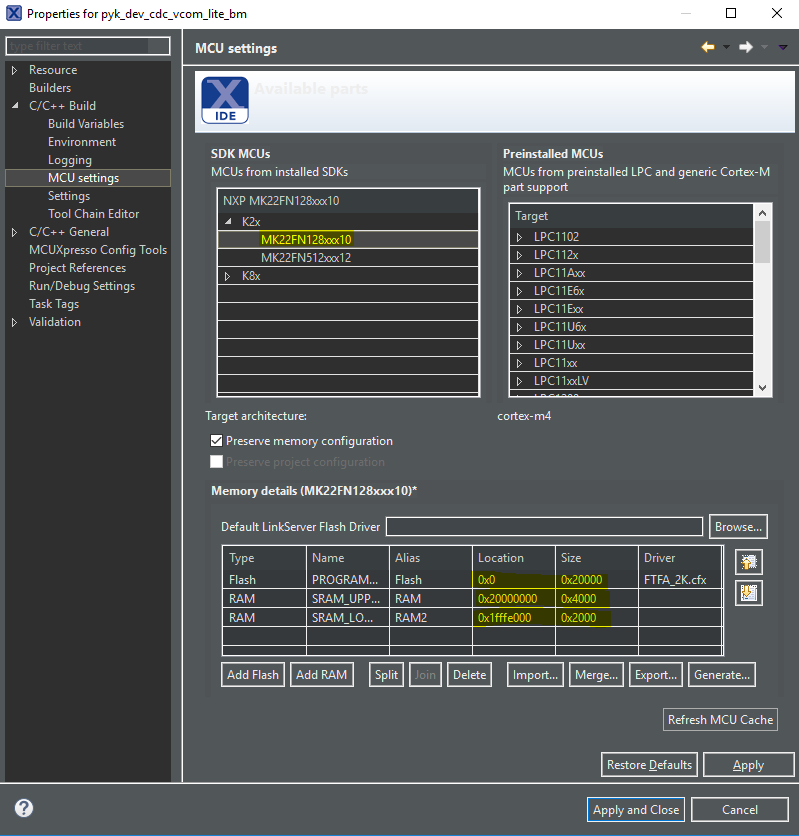
Task: Click the help question mark icon
Action: click(24, 808)
